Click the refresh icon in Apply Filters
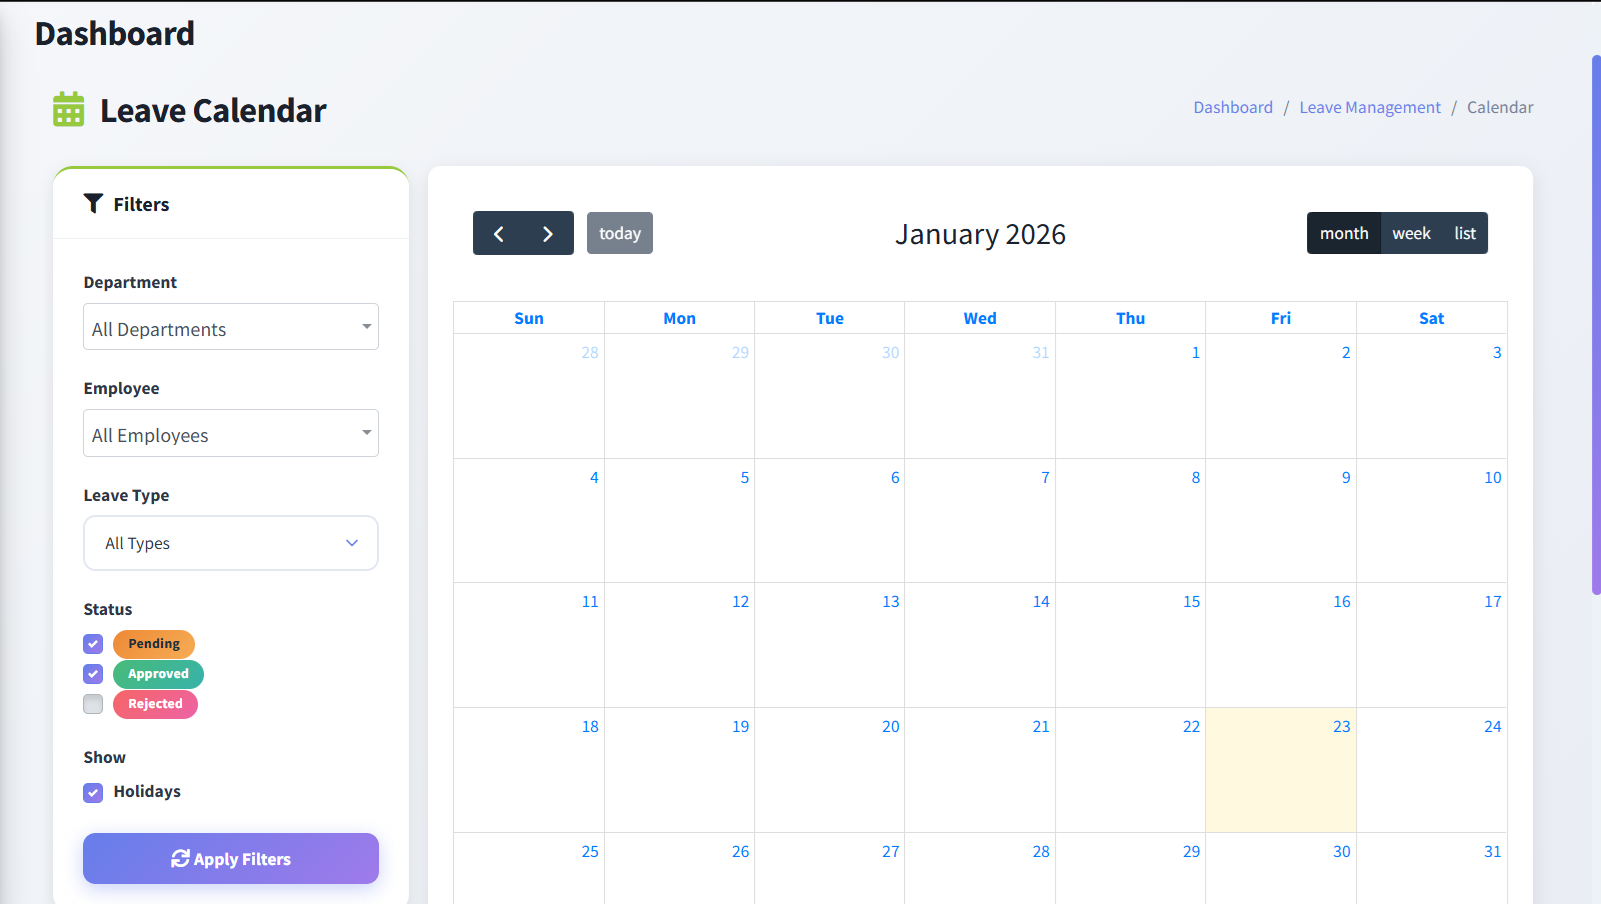The width and height of the screenshot is (1601, 904). (180, 859)
